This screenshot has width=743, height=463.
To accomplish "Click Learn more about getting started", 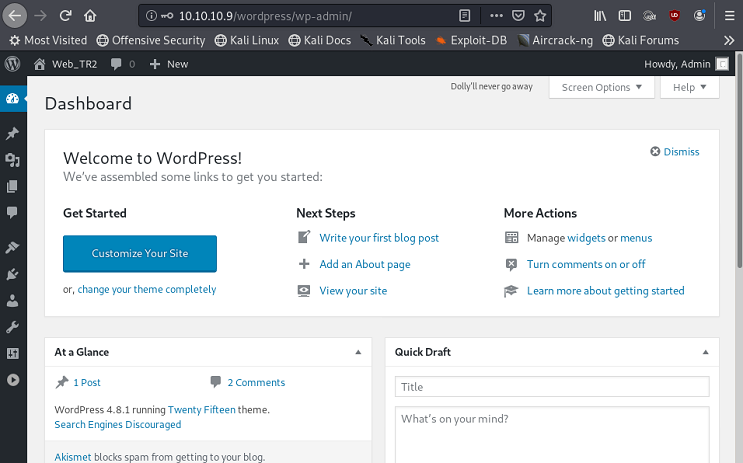I will pos(606,291).
